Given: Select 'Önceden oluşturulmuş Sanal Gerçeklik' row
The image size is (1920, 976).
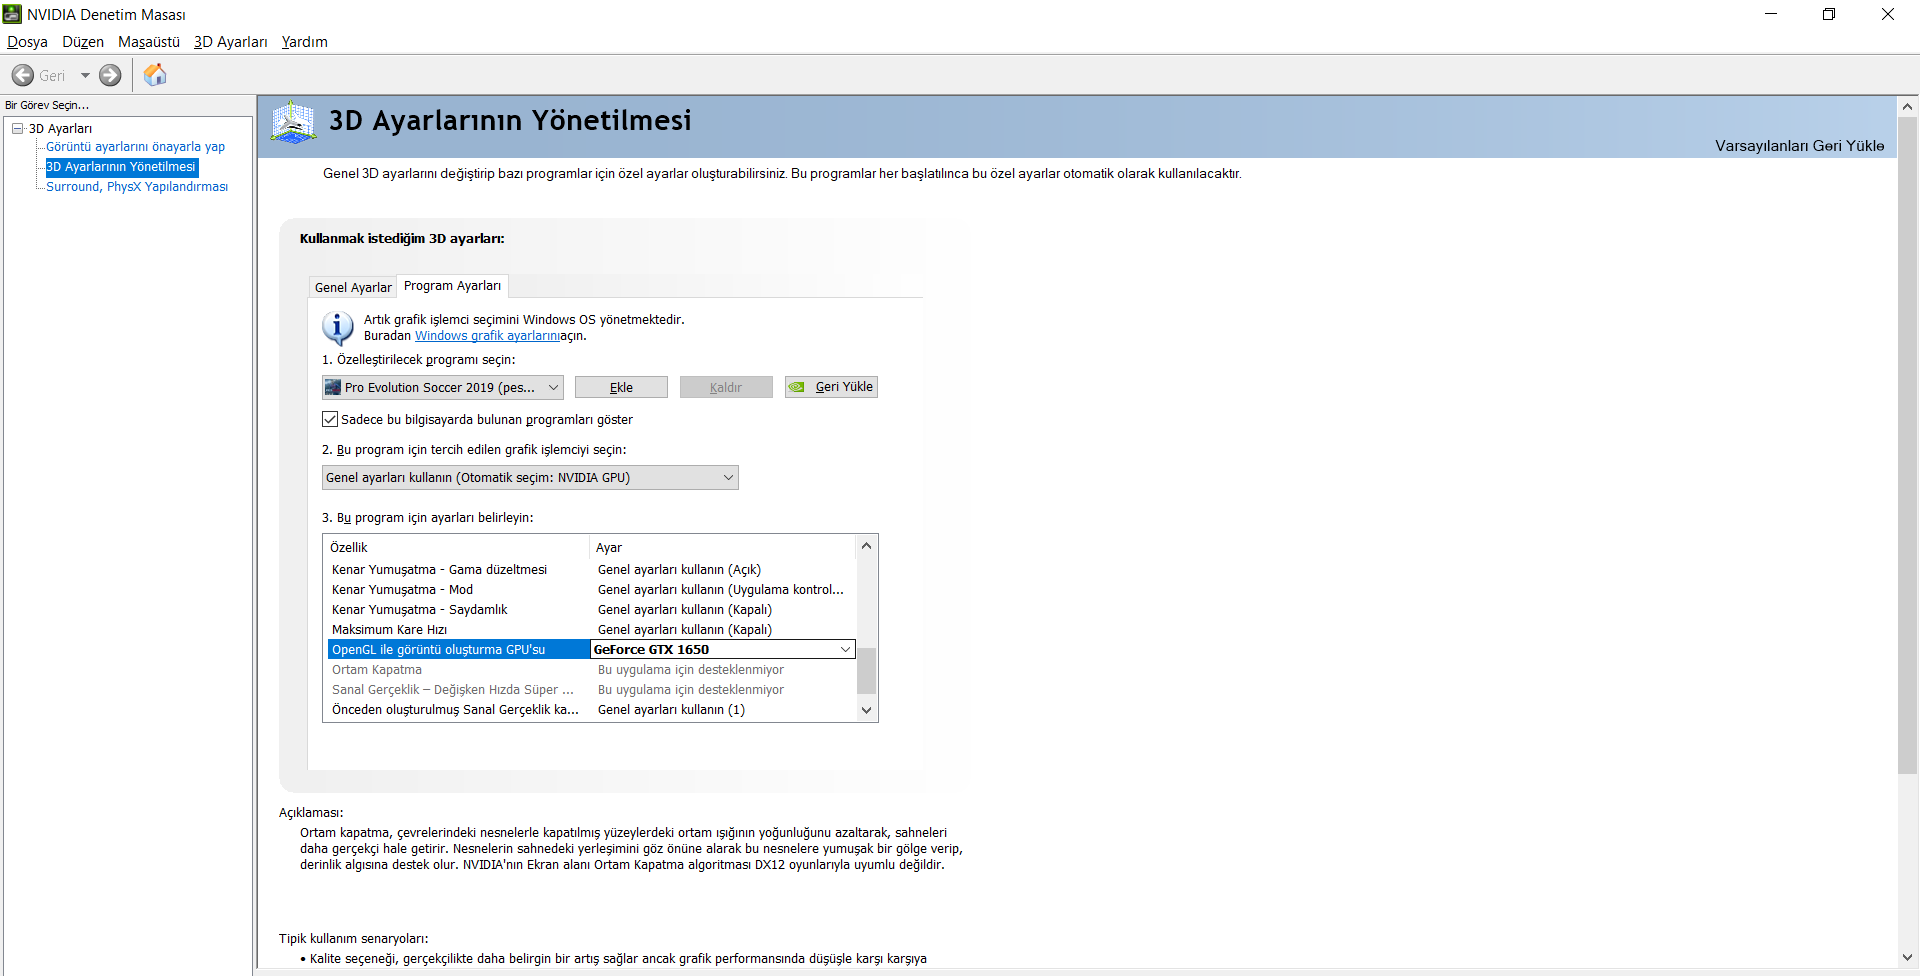Looking at the screenshot, I should click(x=592, y=709).
